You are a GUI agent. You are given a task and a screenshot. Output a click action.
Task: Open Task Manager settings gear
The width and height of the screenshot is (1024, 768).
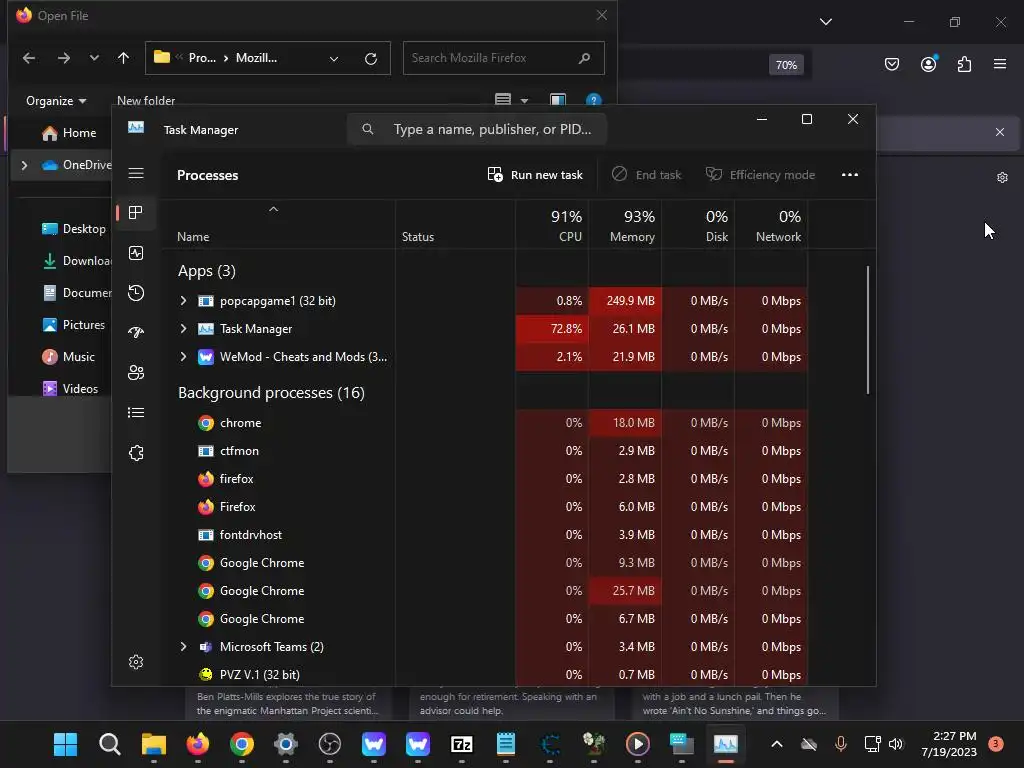click(136, 662)
